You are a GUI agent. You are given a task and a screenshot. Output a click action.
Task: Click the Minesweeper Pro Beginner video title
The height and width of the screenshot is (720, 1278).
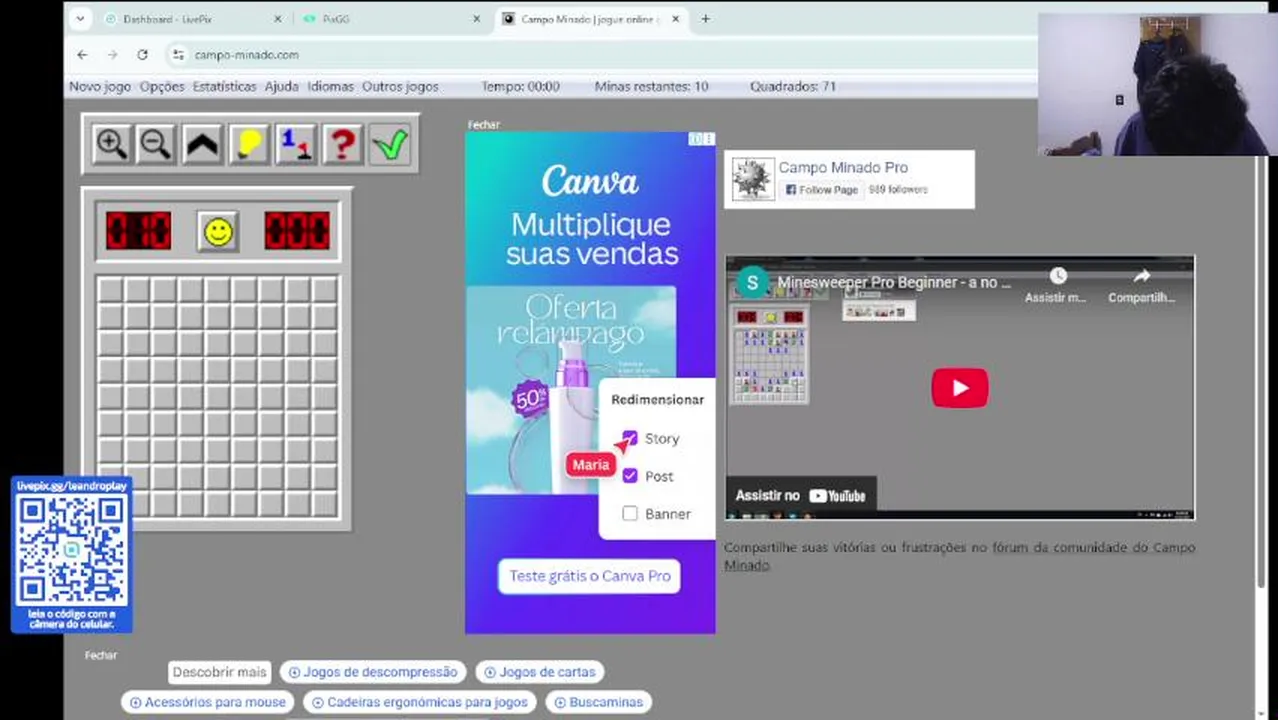[894, 283]
